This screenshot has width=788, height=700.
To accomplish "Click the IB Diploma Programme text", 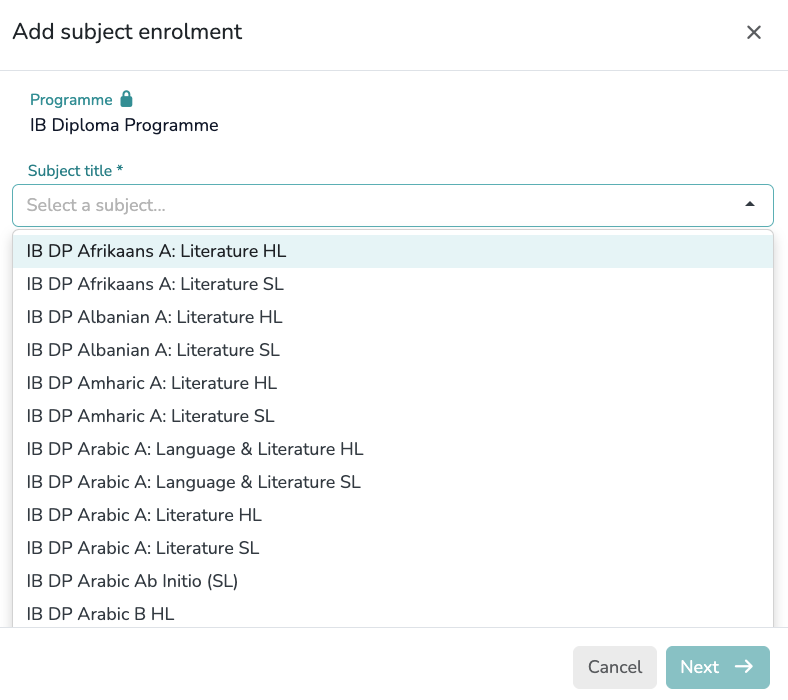I will coord(124,125).
